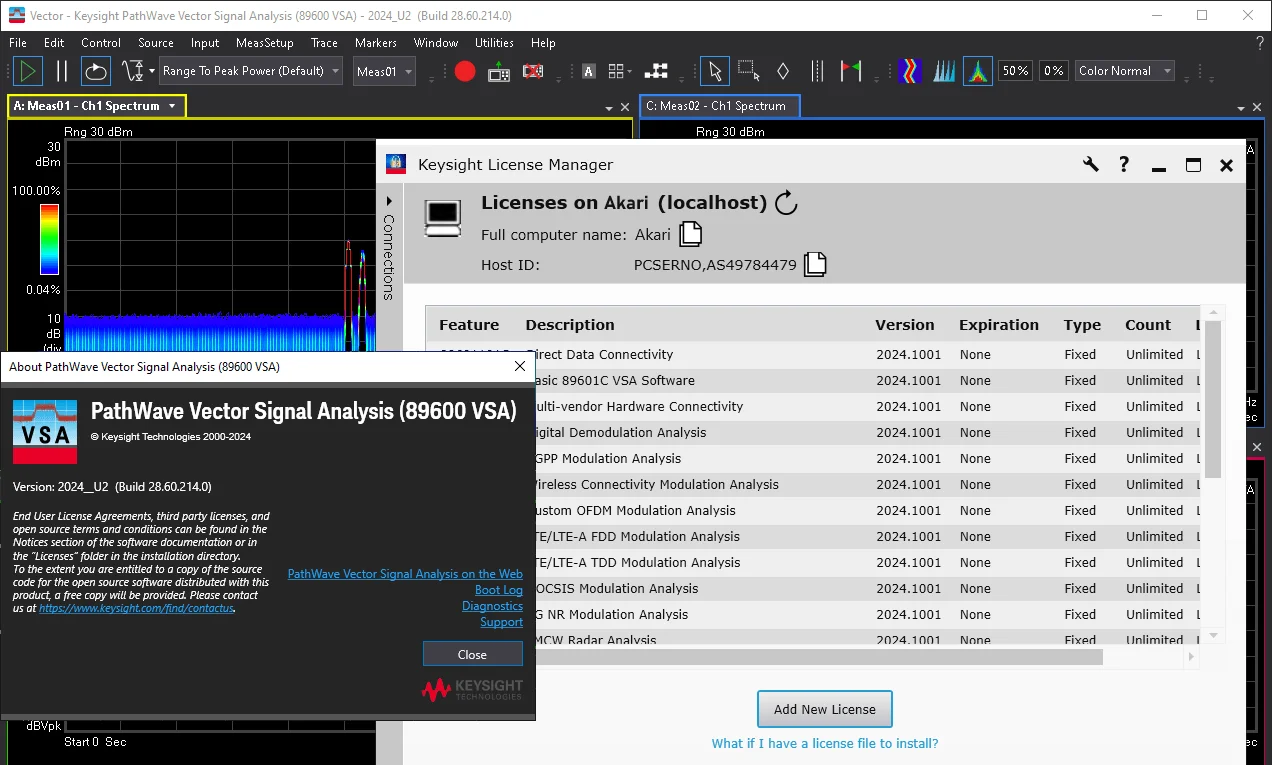Open the Boot Log link
Viewport: 1272px width, 765px height.
(x=499, y=590)
